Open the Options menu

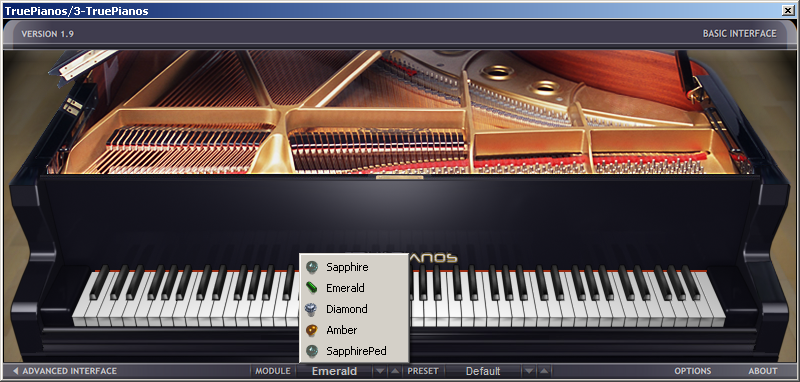(x=692, y=371)
